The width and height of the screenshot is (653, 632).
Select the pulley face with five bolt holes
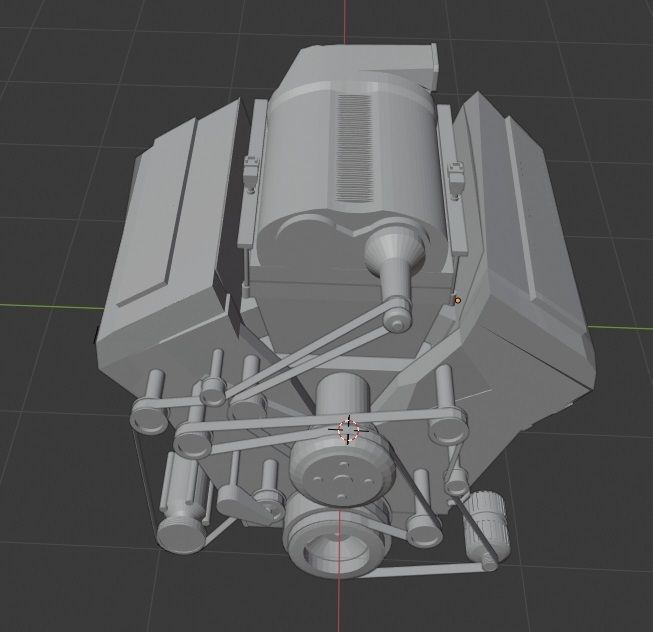click(x=342, y=470)
